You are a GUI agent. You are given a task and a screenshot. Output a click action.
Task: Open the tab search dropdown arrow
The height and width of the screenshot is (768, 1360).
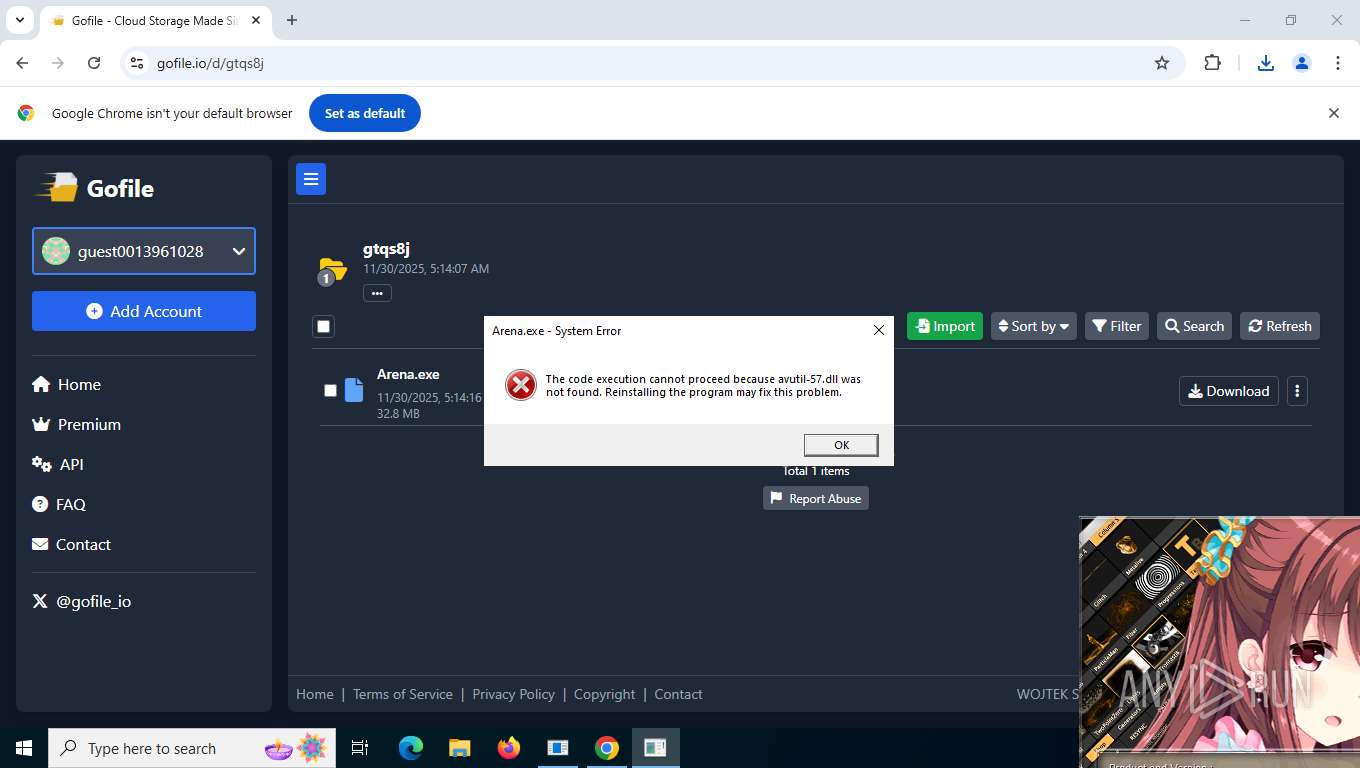(19, 20)
